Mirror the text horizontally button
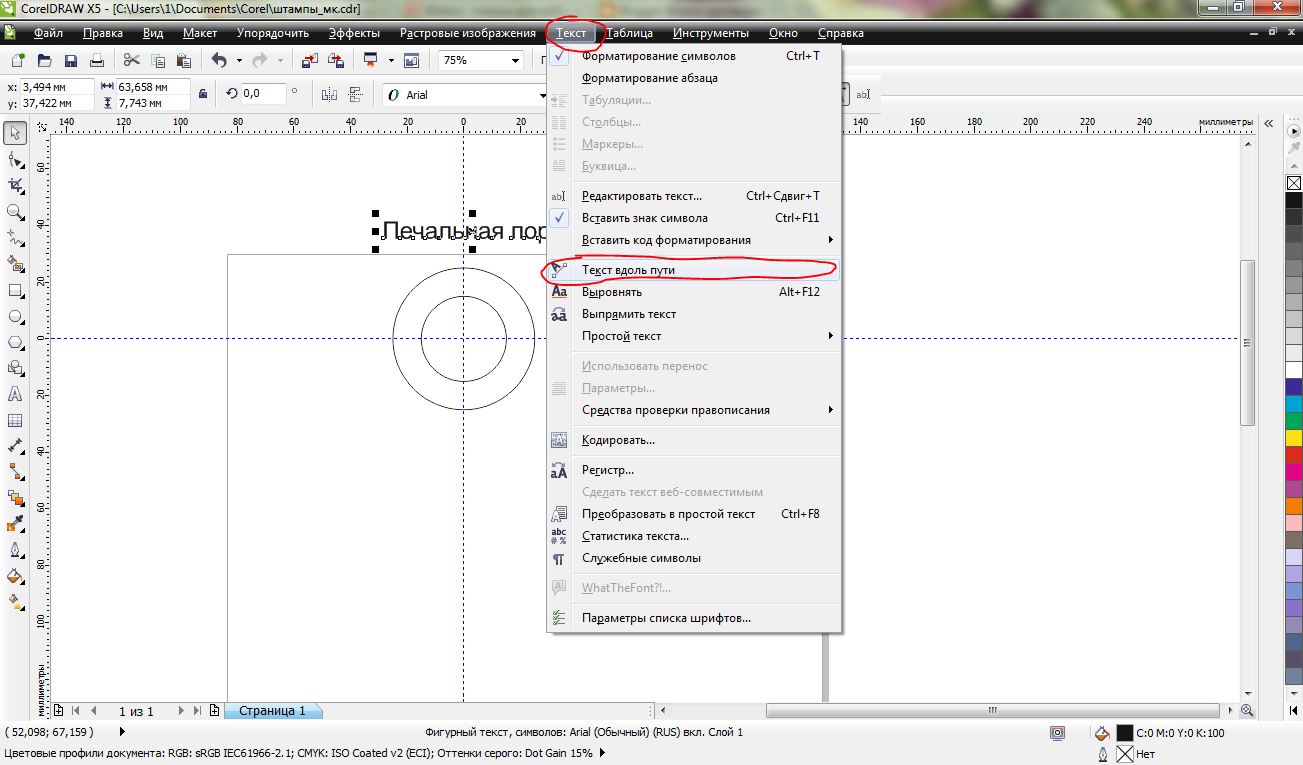The image size is (1303, 765). [x=329, y=94]
